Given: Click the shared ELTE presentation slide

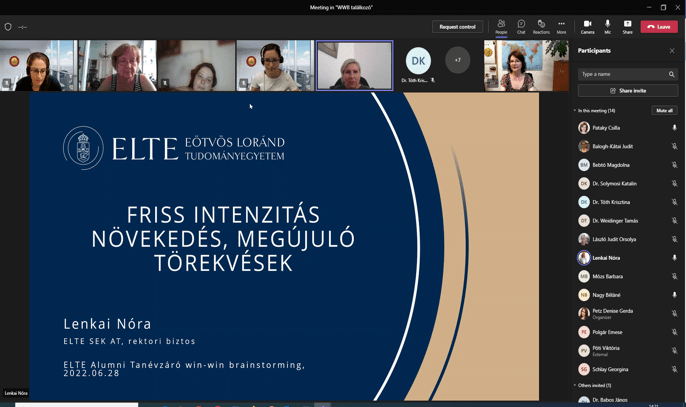Looking at the screenshot, I should pyautogui.click(x=284, y=246).
